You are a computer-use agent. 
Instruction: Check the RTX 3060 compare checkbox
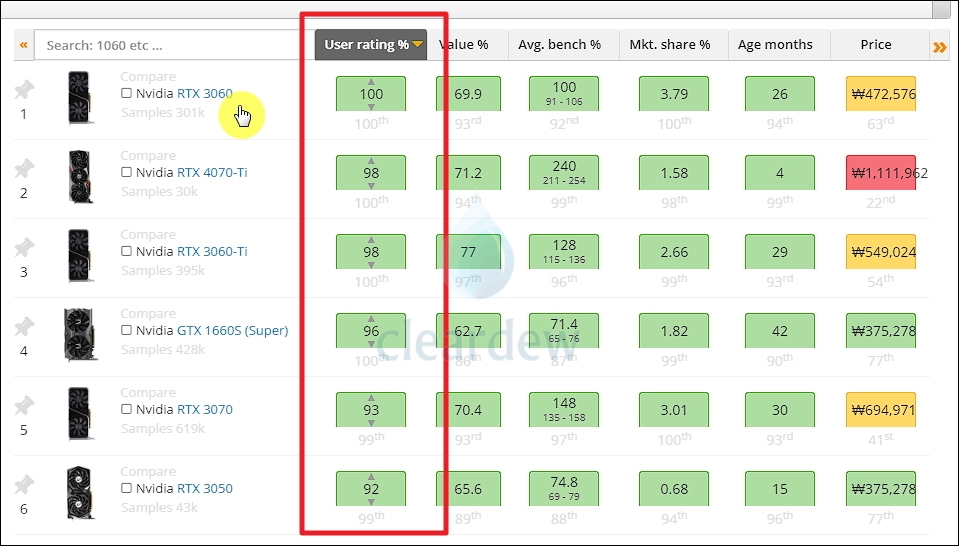pyautogui.click(x=127, y=93)
